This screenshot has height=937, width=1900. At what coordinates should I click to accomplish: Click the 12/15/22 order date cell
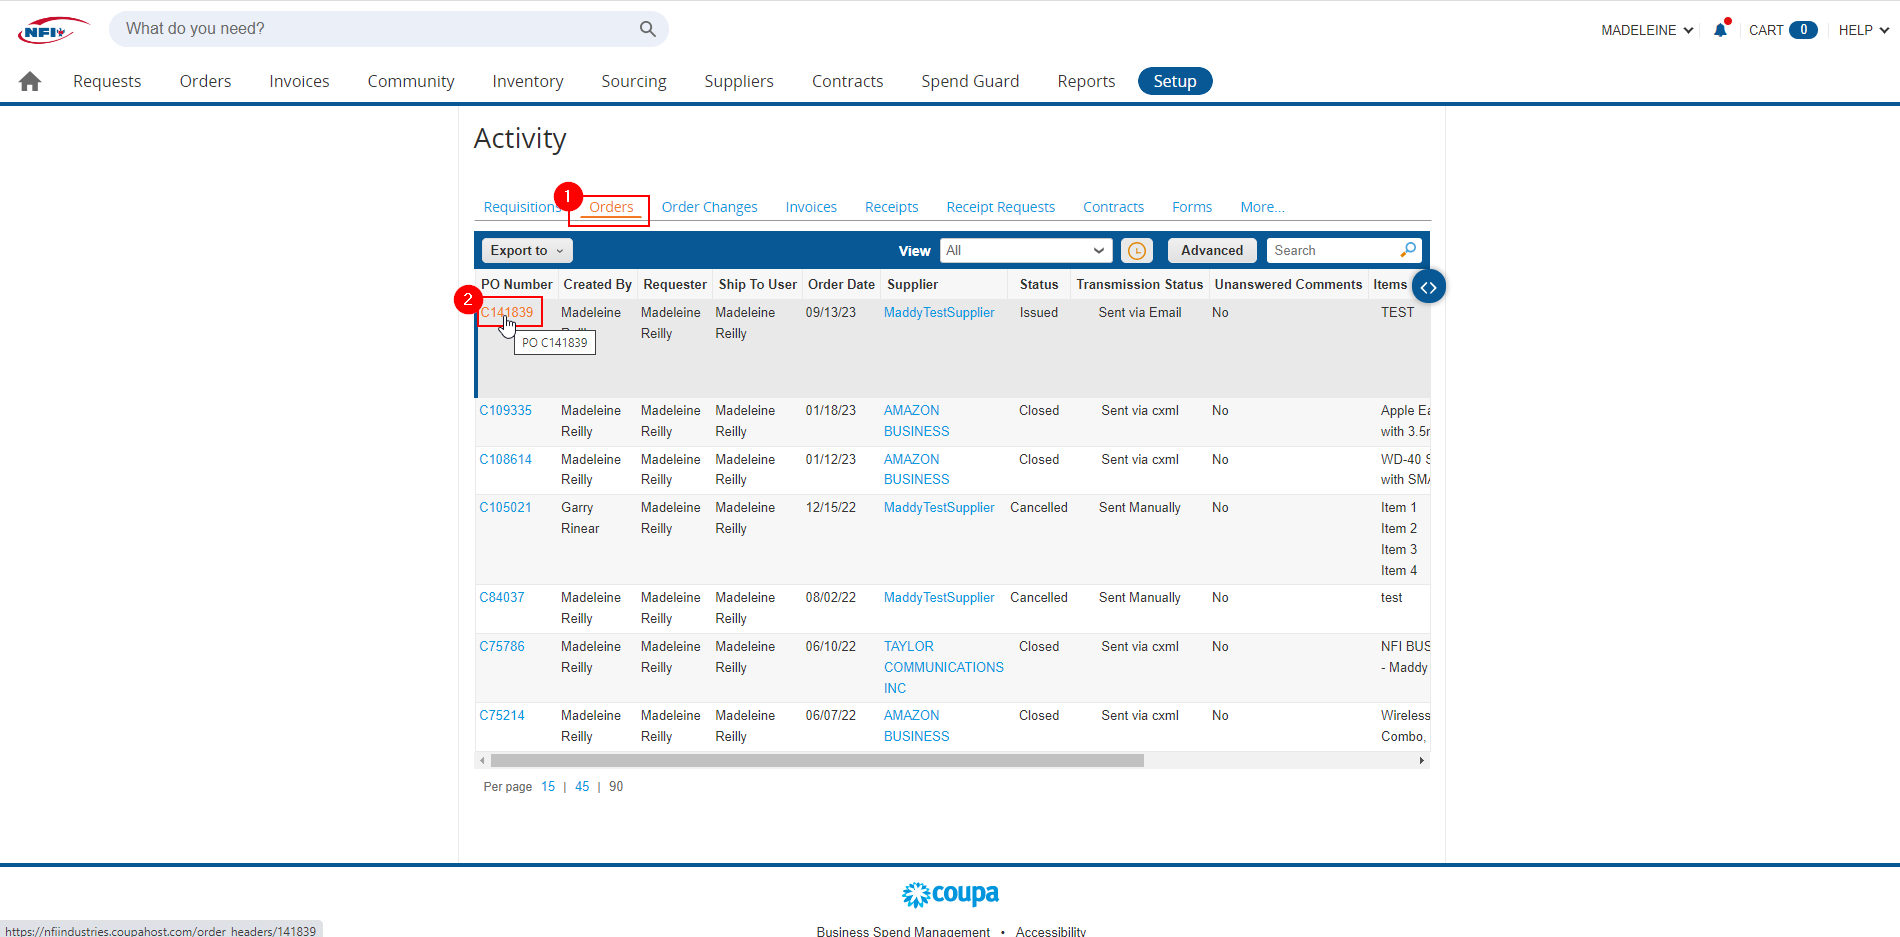[831, 507]
